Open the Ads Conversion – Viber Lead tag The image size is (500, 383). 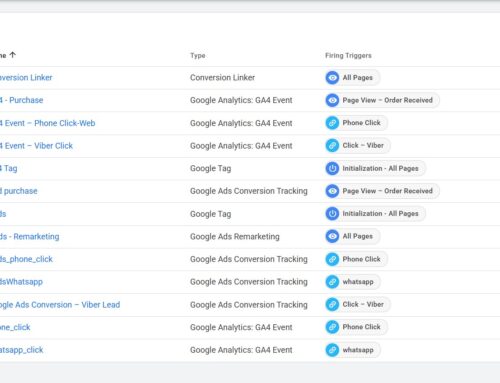coord(60,305)
